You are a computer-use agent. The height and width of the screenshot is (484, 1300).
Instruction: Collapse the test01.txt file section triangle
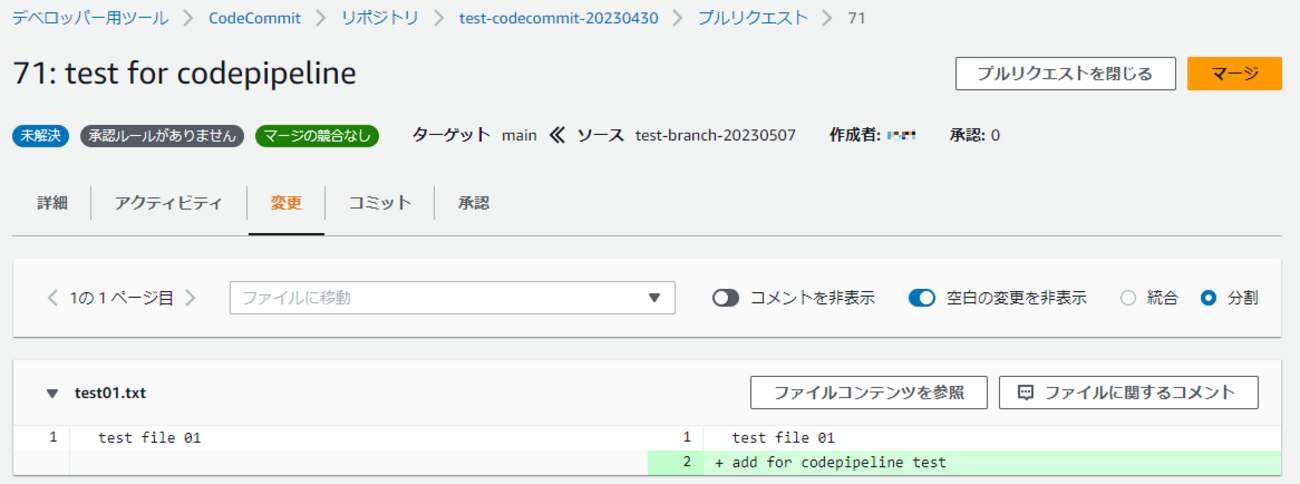52,393
